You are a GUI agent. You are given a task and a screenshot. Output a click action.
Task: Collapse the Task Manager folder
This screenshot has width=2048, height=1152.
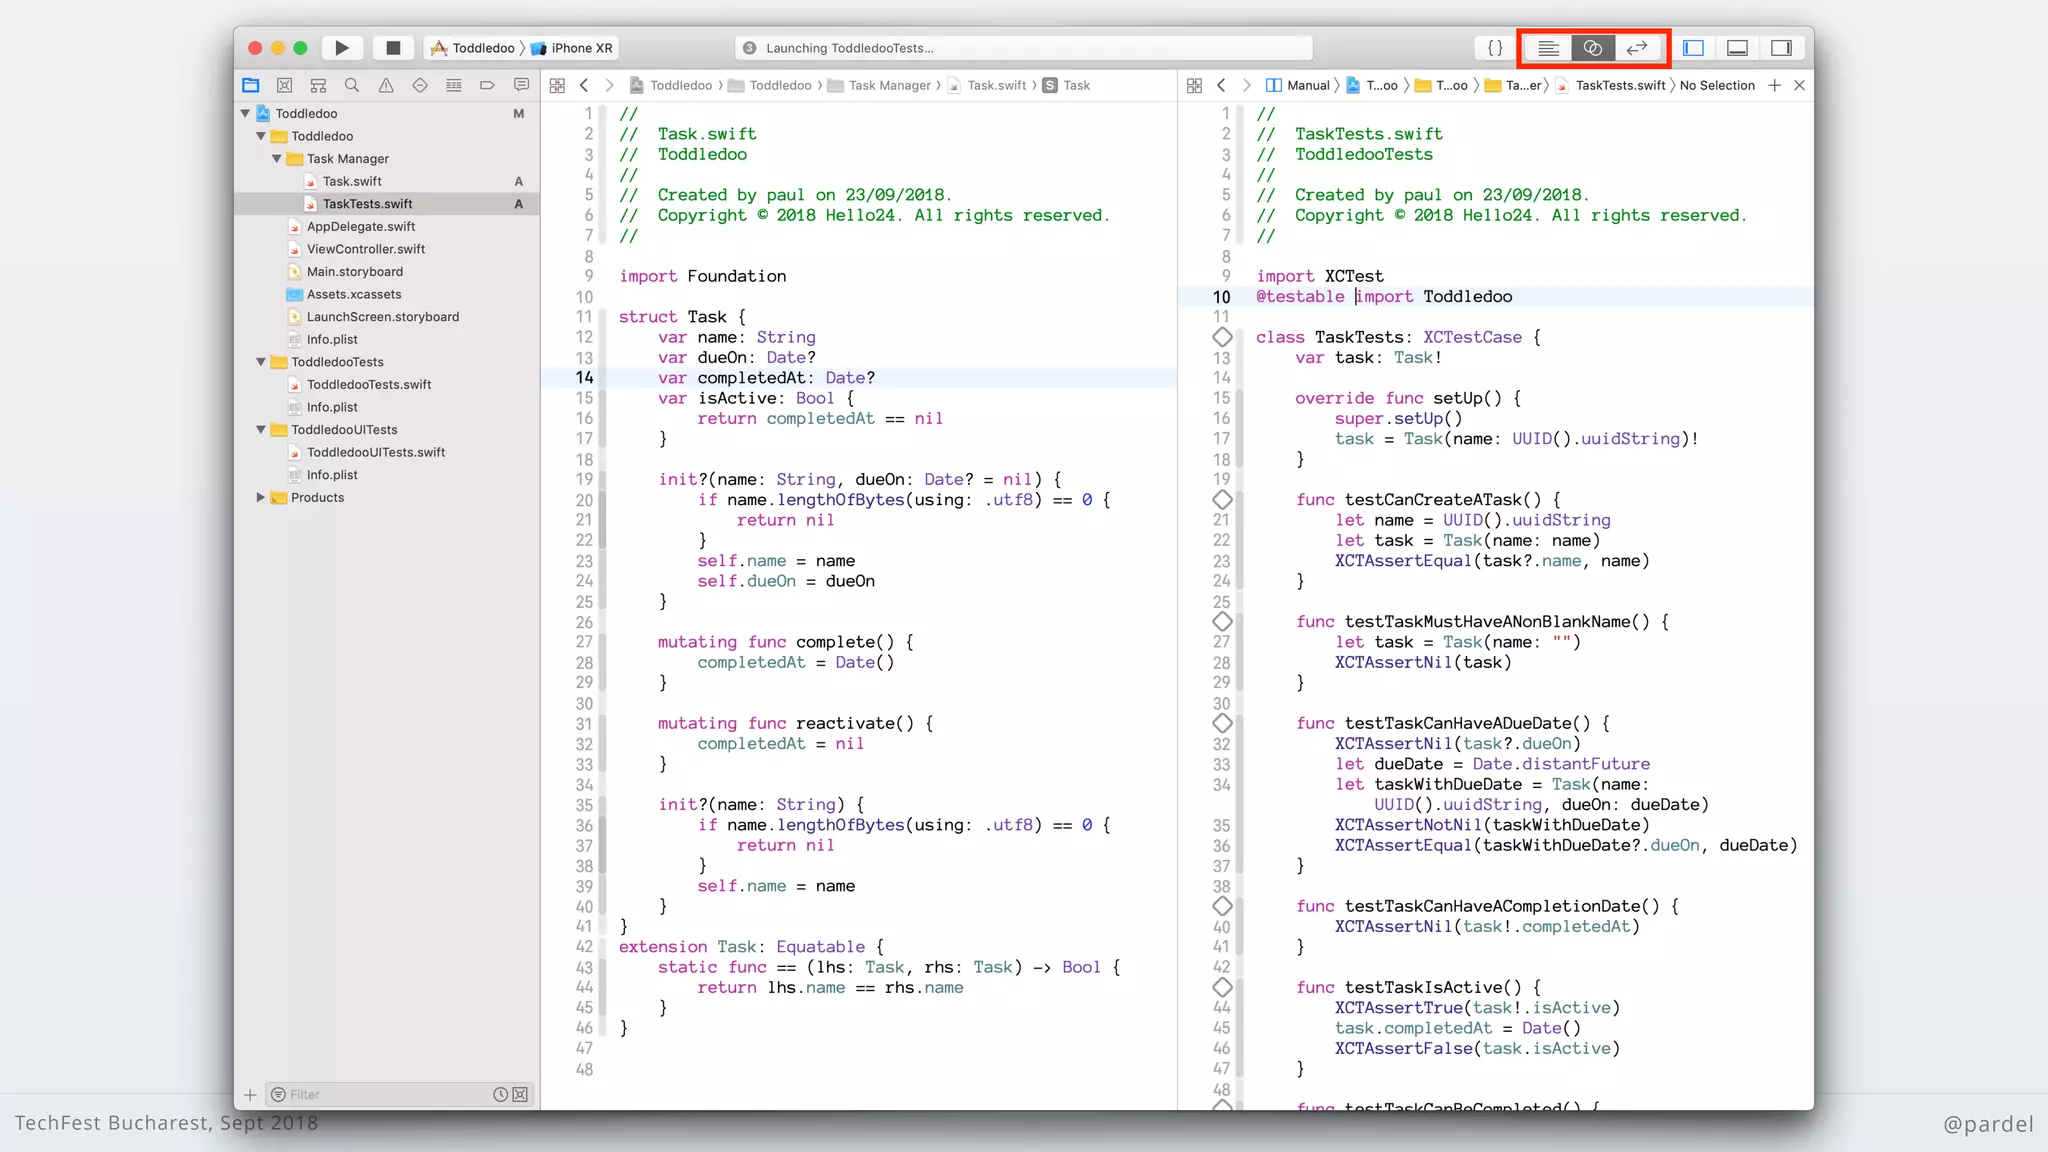pos(277,159)
